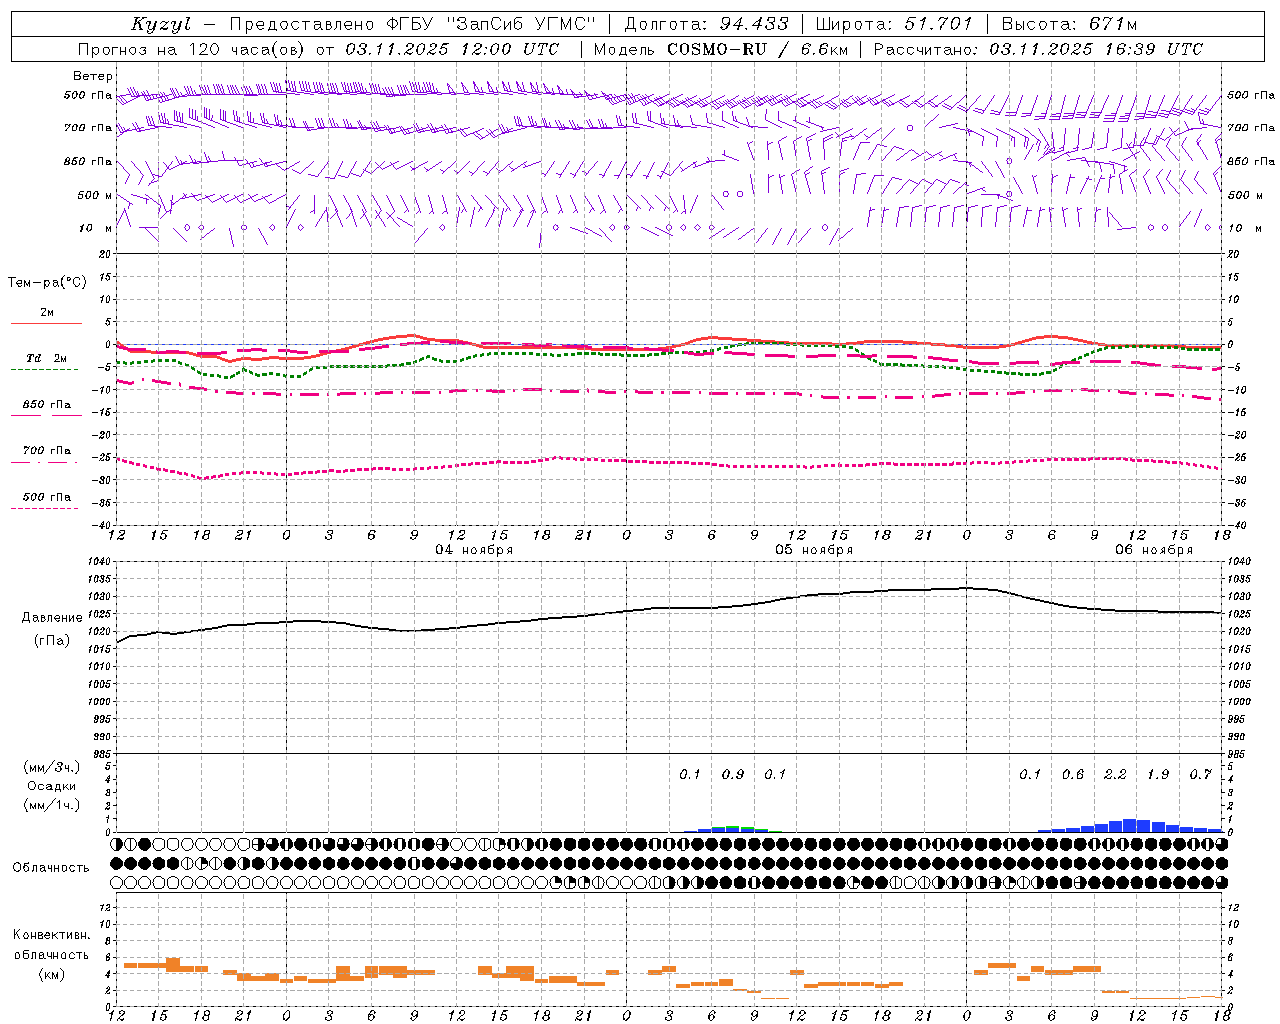Click the model label COSMO-RU / 6.6км
Image resolution: width=1280 pixels, height=1024 pixels.
[758, 49]
